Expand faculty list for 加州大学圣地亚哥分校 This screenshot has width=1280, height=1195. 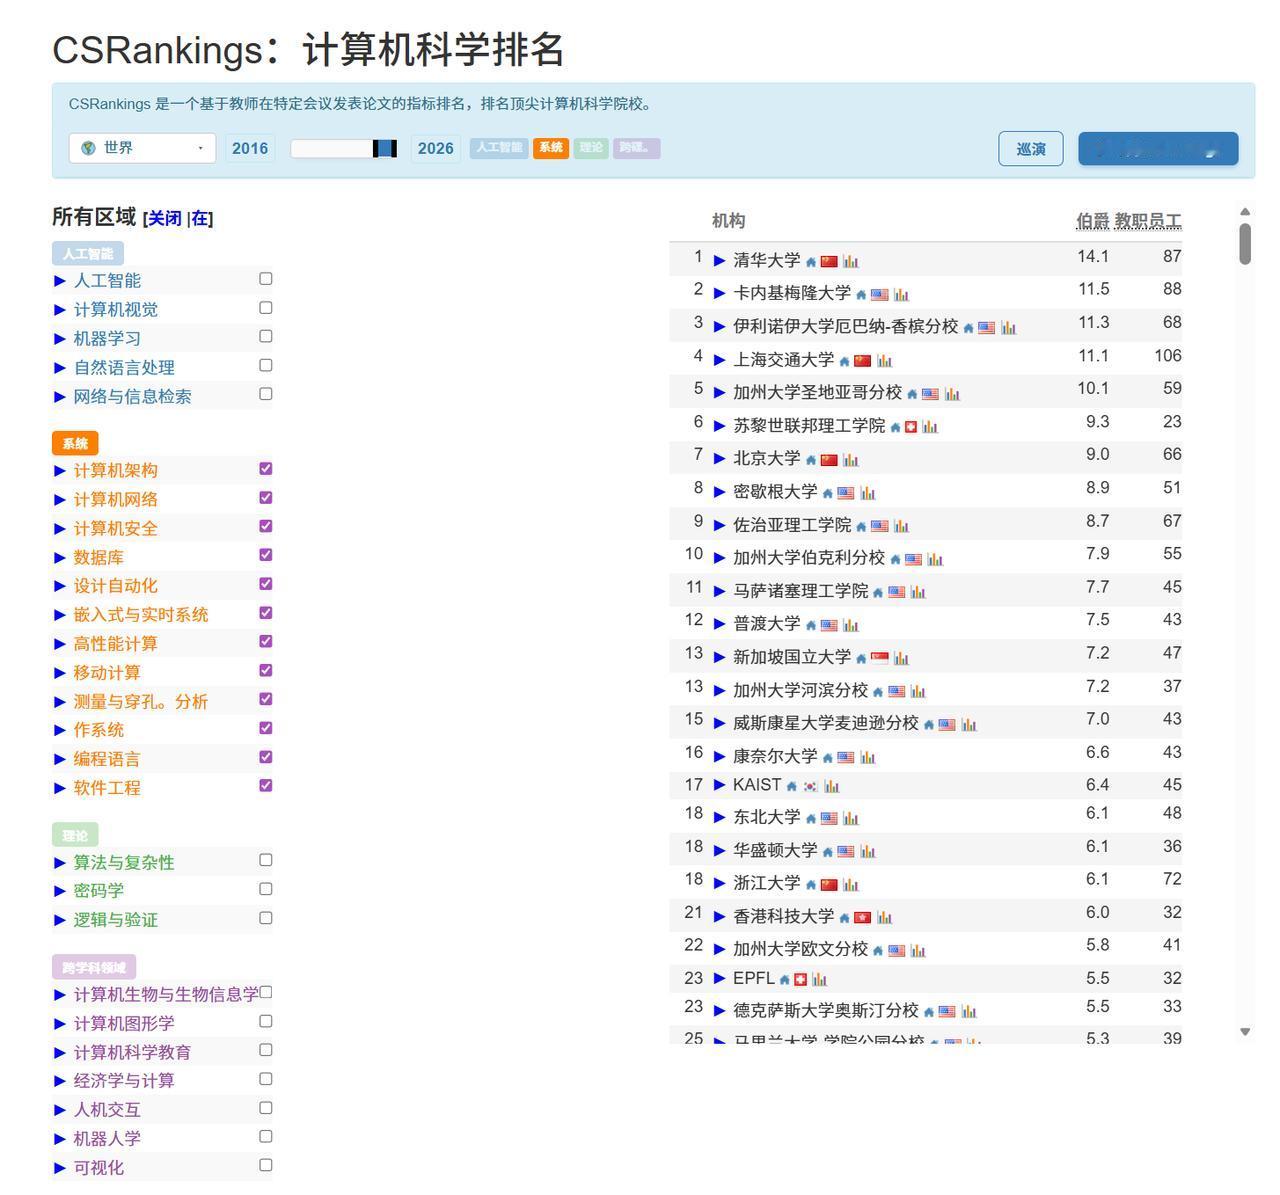click(719, 393)
